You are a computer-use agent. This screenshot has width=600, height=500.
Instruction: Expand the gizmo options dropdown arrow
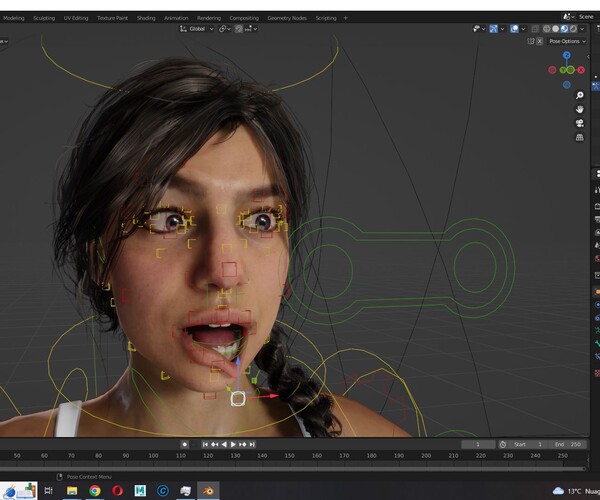point(502,29)
